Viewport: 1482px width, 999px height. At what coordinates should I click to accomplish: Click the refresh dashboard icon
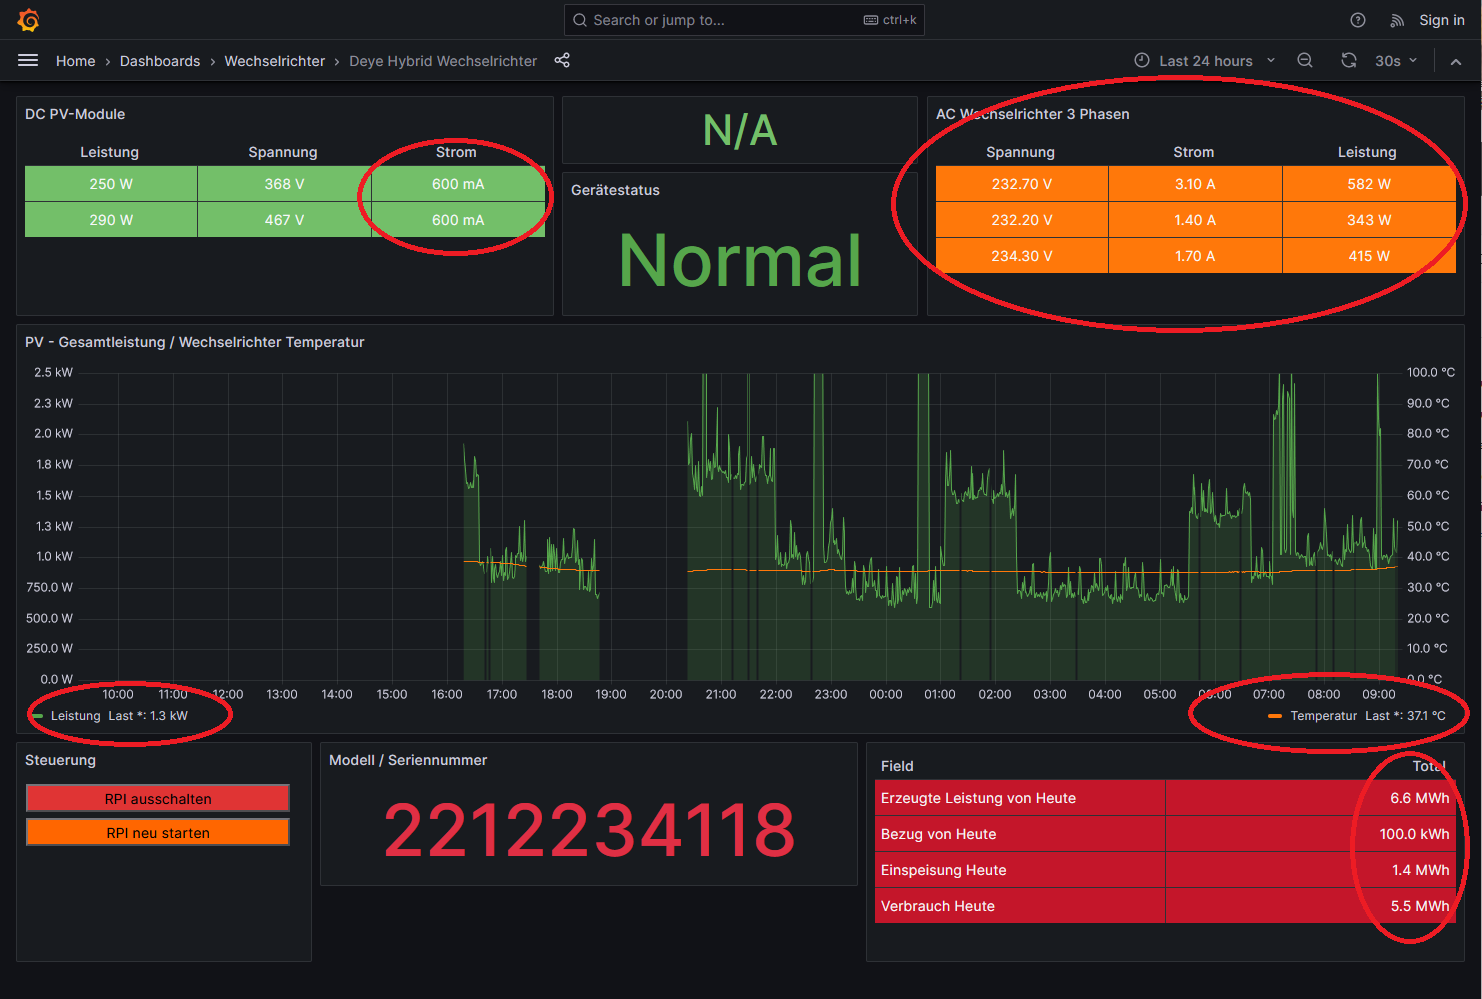point(1348,61)
